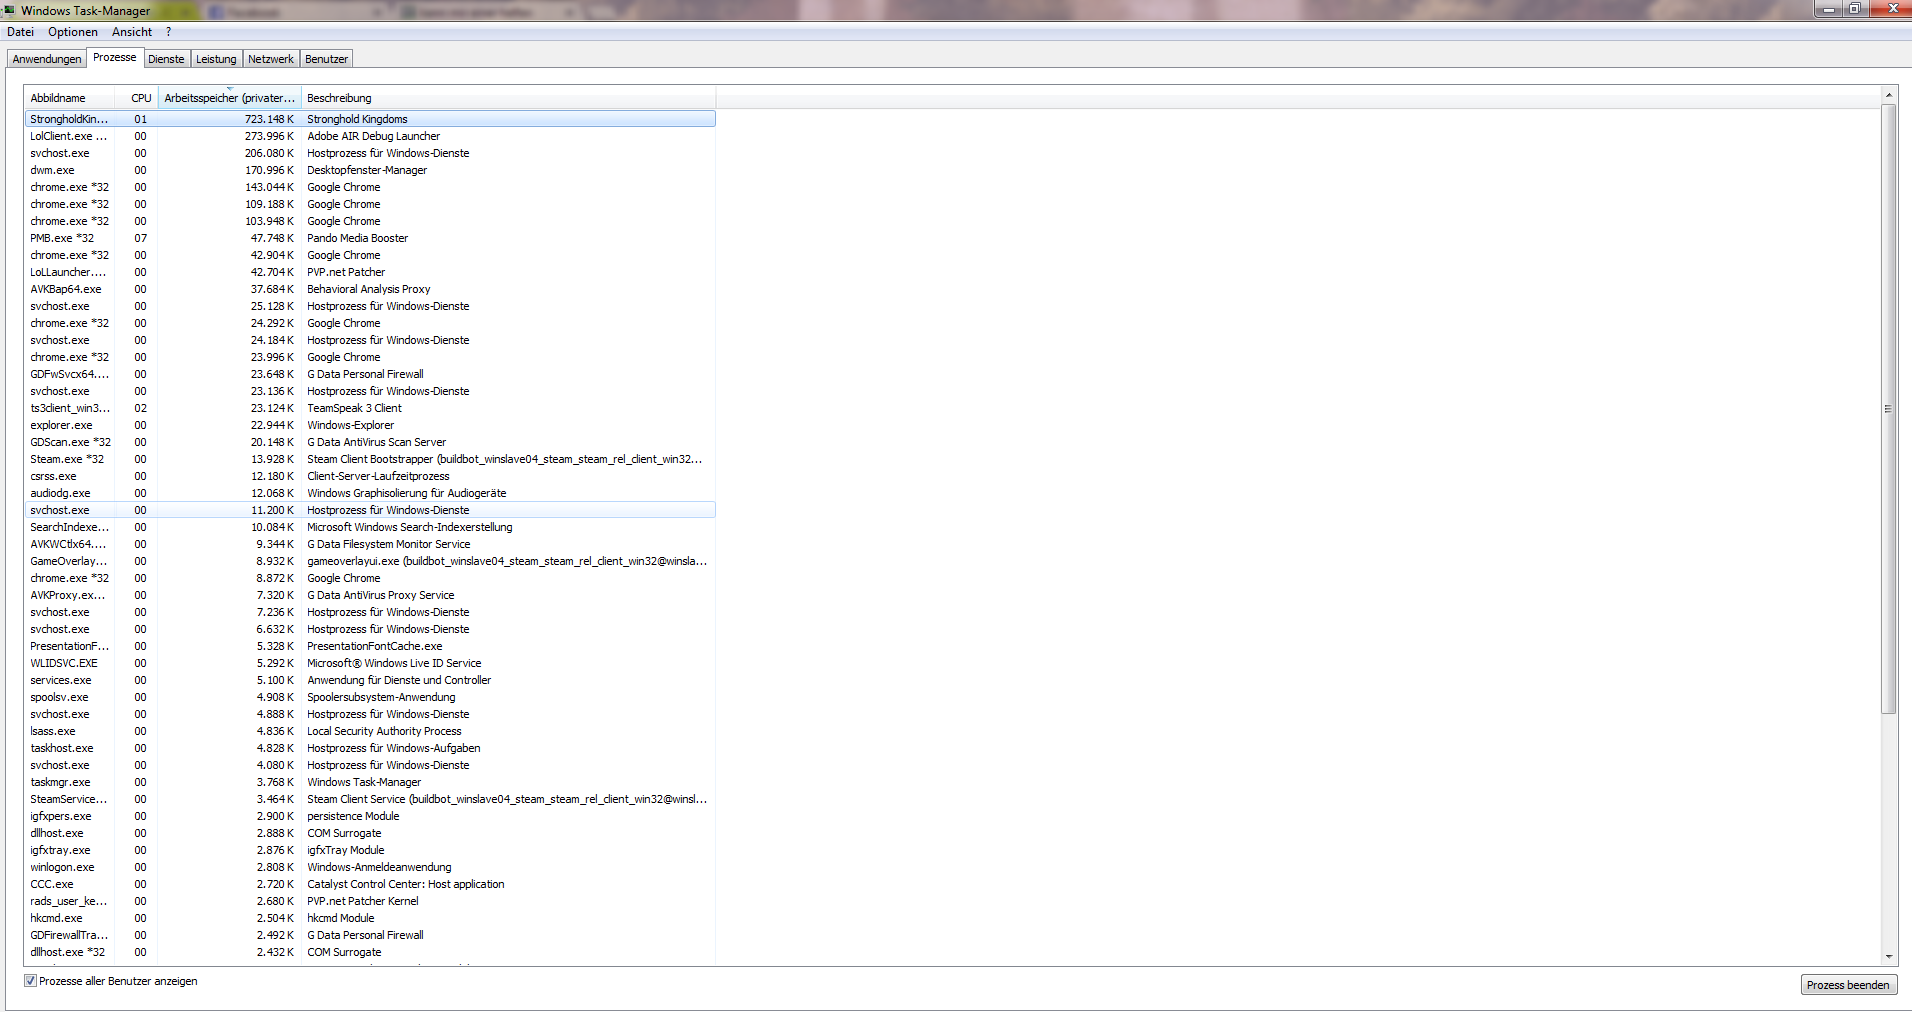The width and height of the screenshot is (1912, 1012).
Task: Select the GDScan.exe *32 process
Action: pos(370,442)
